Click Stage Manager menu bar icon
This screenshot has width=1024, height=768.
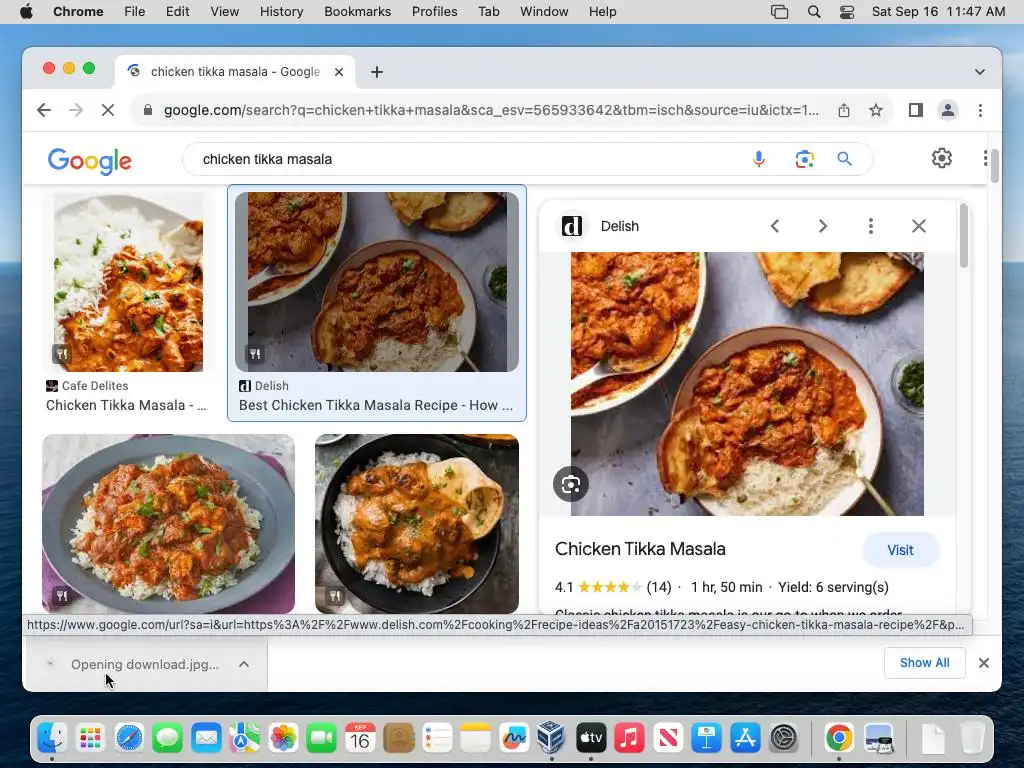[x=779, y=12]
